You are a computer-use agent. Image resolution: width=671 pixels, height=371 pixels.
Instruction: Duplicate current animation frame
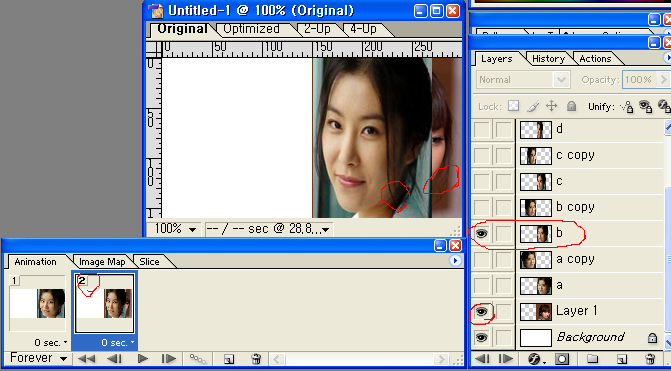click(x=229, y=359)
